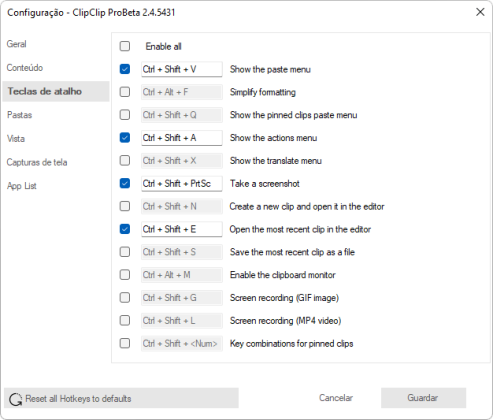Cancel the configuration changes
493x420 pixels.
coord(336,398)
